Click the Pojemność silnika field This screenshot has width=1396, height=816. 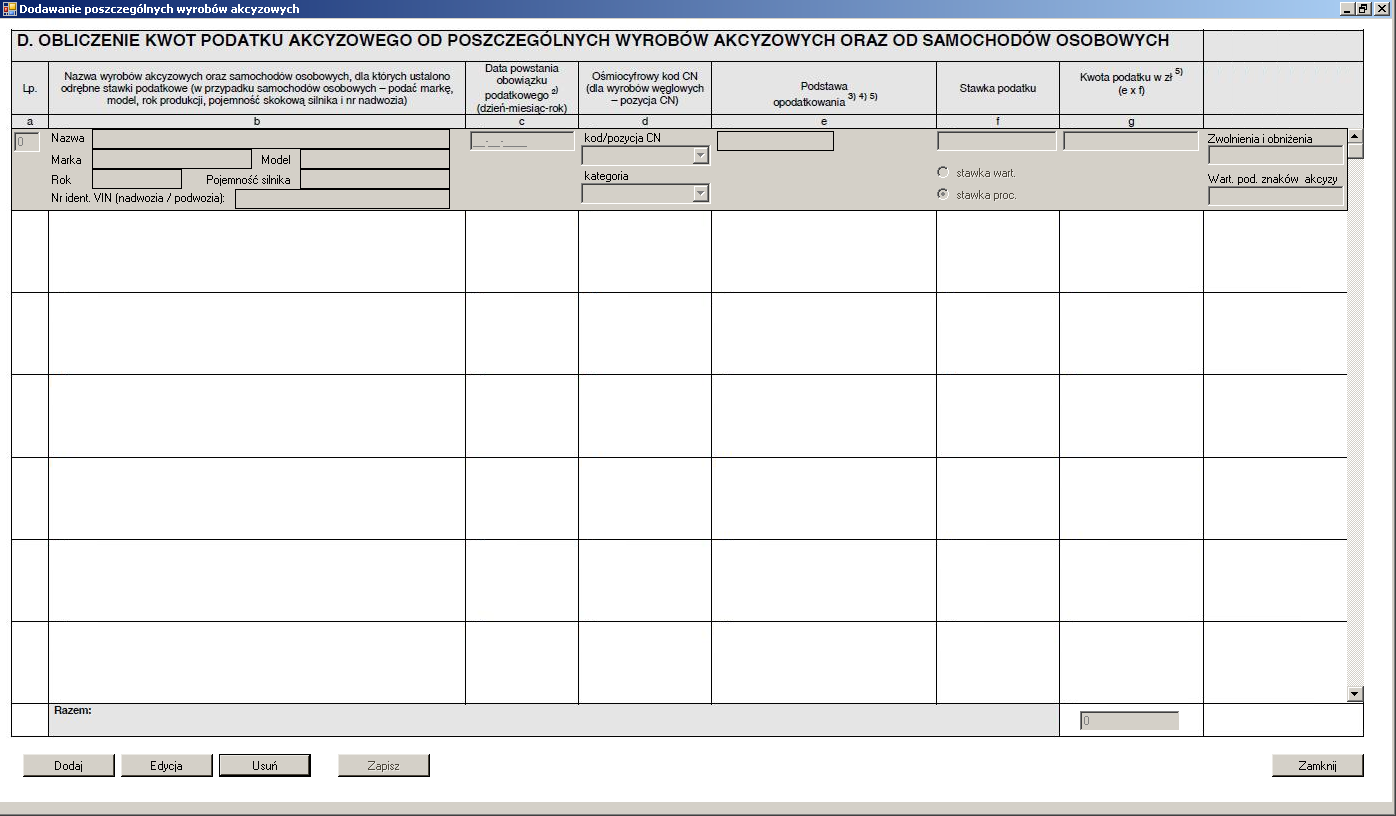375,179
